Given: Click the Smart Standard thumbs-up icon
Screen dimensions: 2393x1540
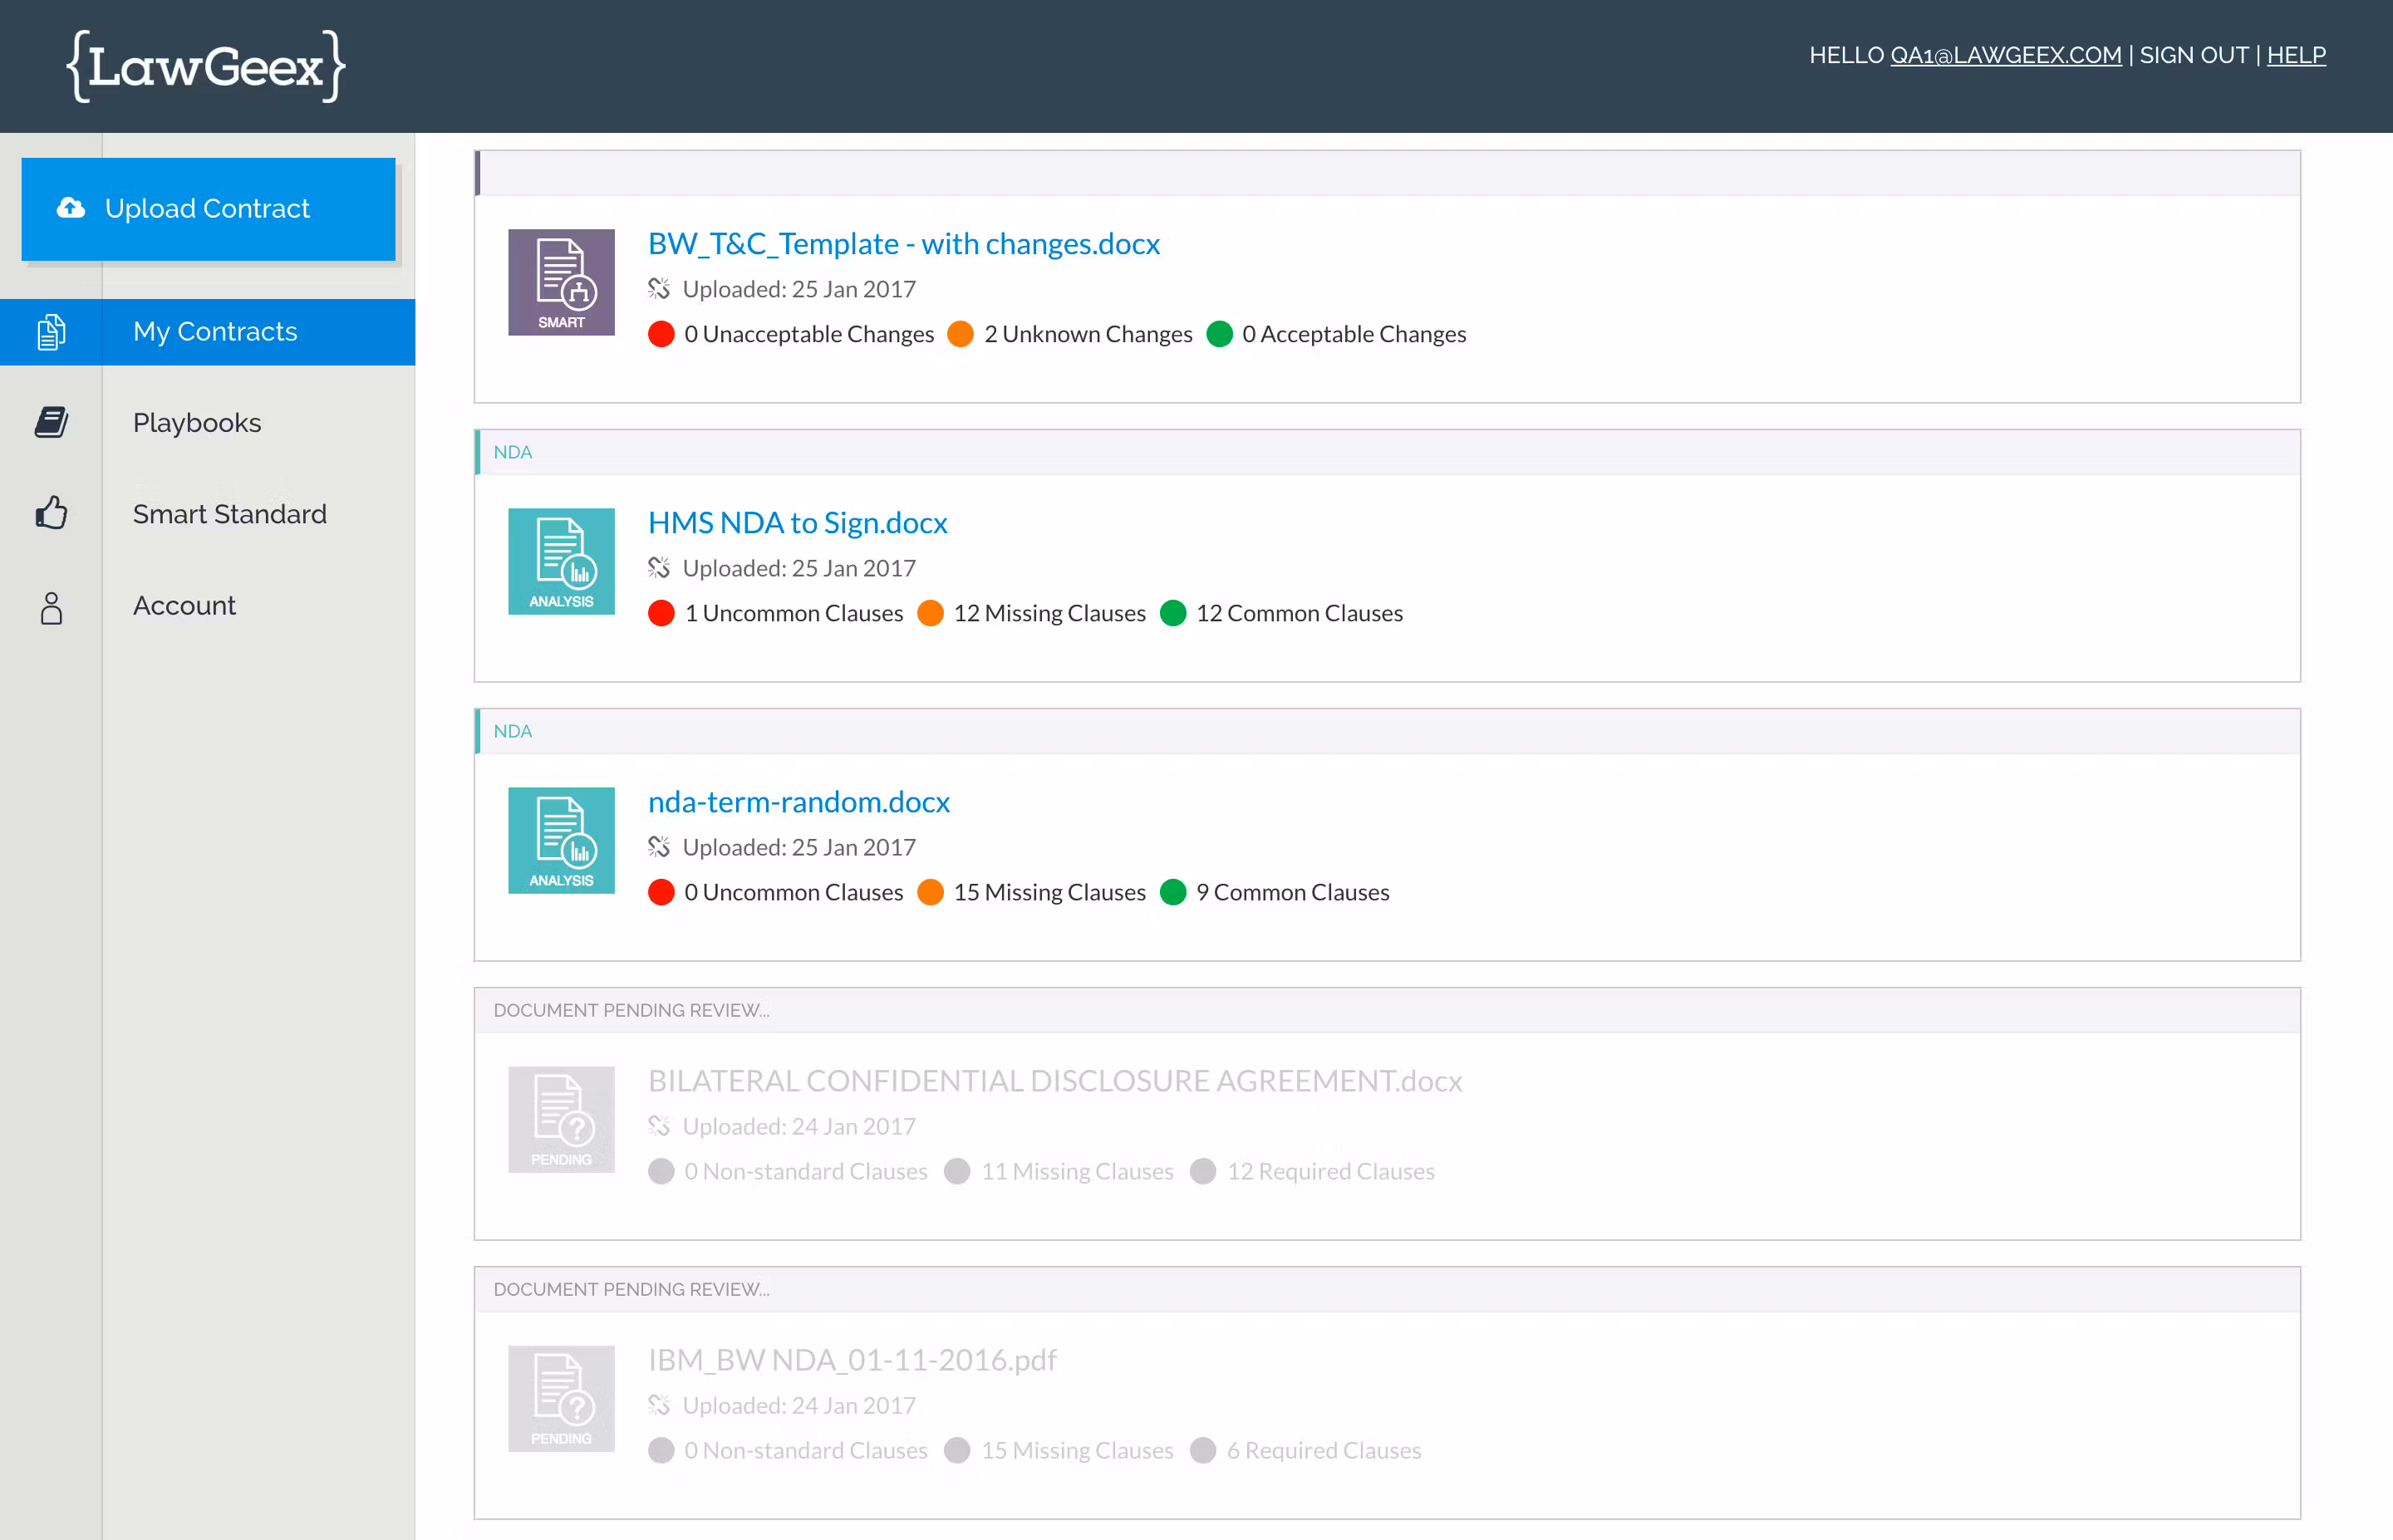Looking at the screenshot, I should click(x=51, y=514).
